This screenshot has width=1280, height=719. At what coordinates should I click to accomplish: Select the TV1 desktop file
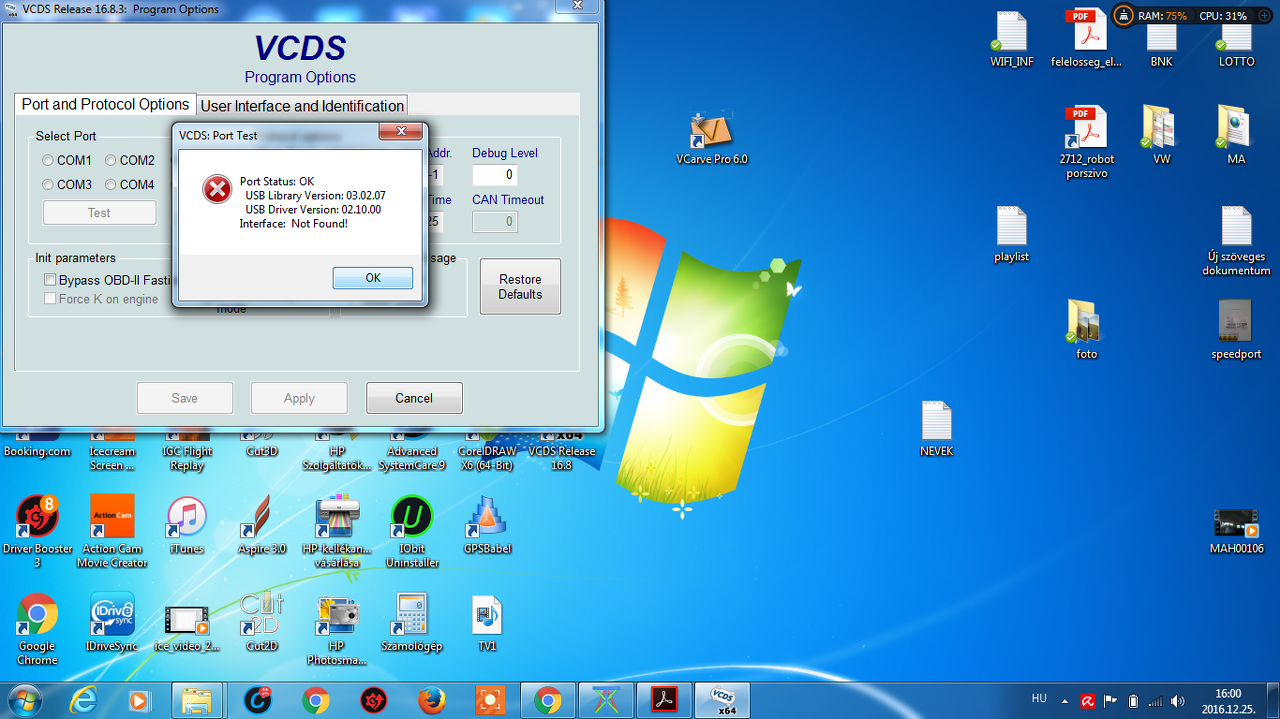point(486,622)
